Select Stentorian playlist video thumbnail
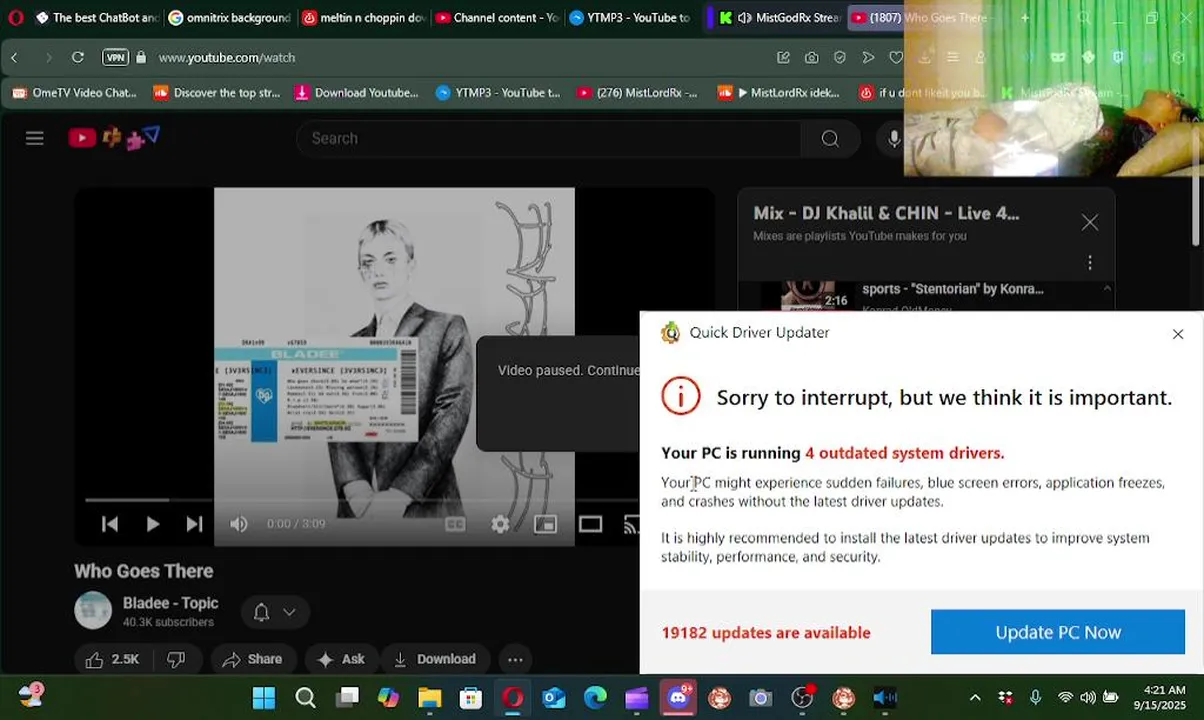The image size is (1204, 720). (807, 296)
